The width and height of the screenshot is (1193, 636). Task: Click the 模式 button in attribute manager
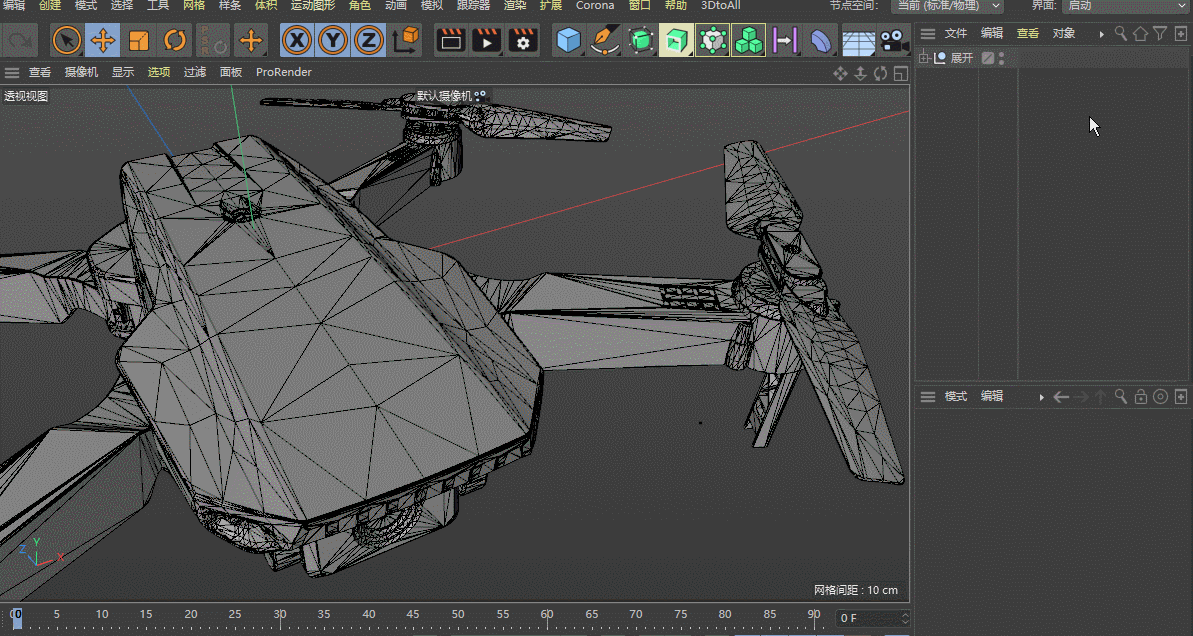(956, 397)
